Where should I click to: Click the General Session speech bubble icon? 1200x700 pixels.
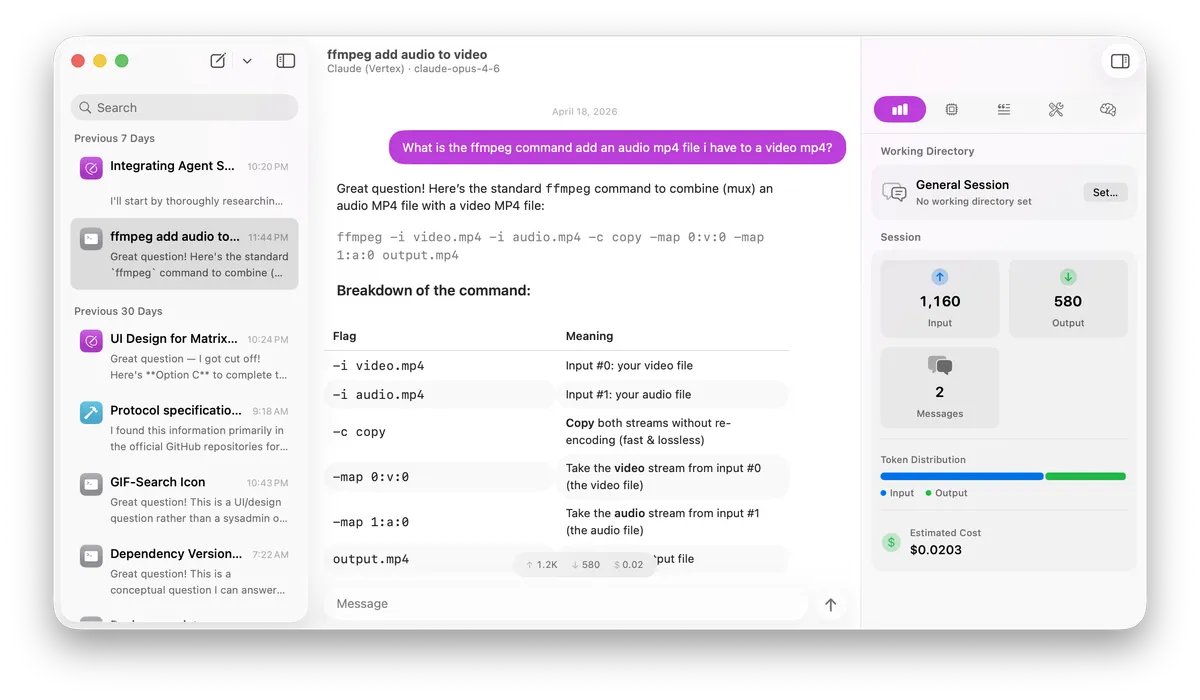point(892,192)
